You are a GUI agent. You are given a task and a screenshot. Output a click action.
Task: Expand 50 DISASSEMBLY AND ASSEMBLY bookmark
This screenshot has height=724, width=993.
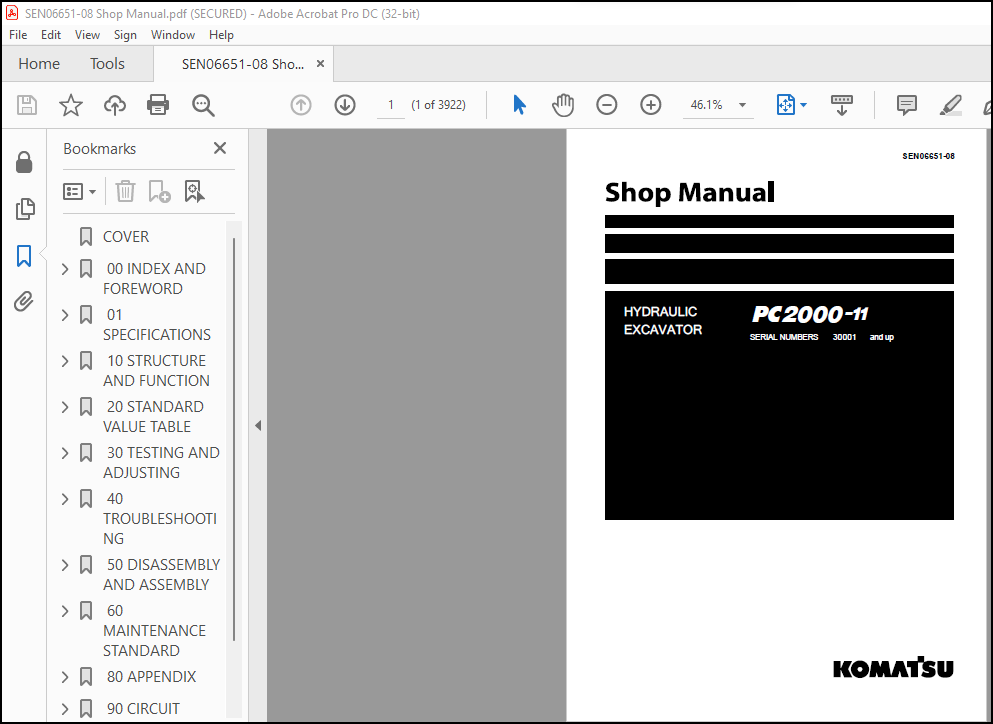65,565
